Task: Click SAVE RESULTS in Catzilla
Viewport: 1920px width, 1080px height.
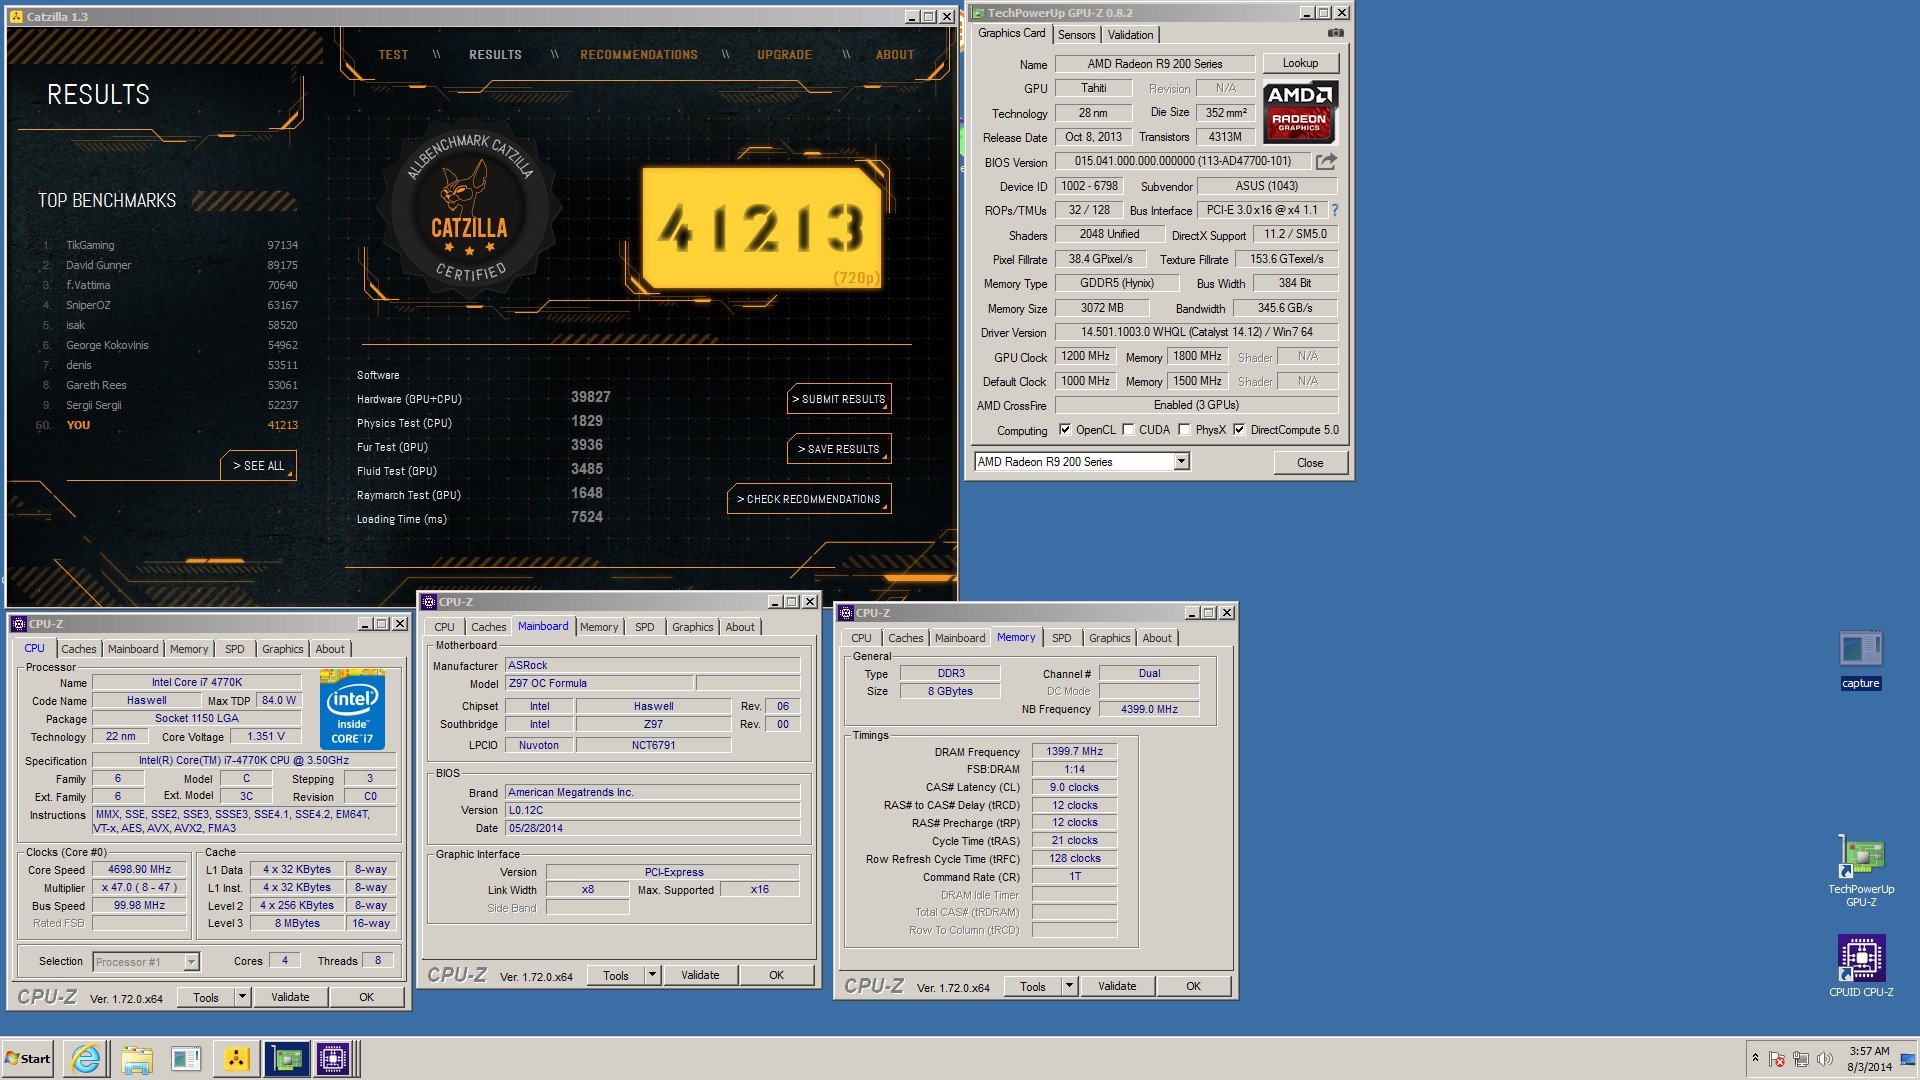Action: click(839, 449)
